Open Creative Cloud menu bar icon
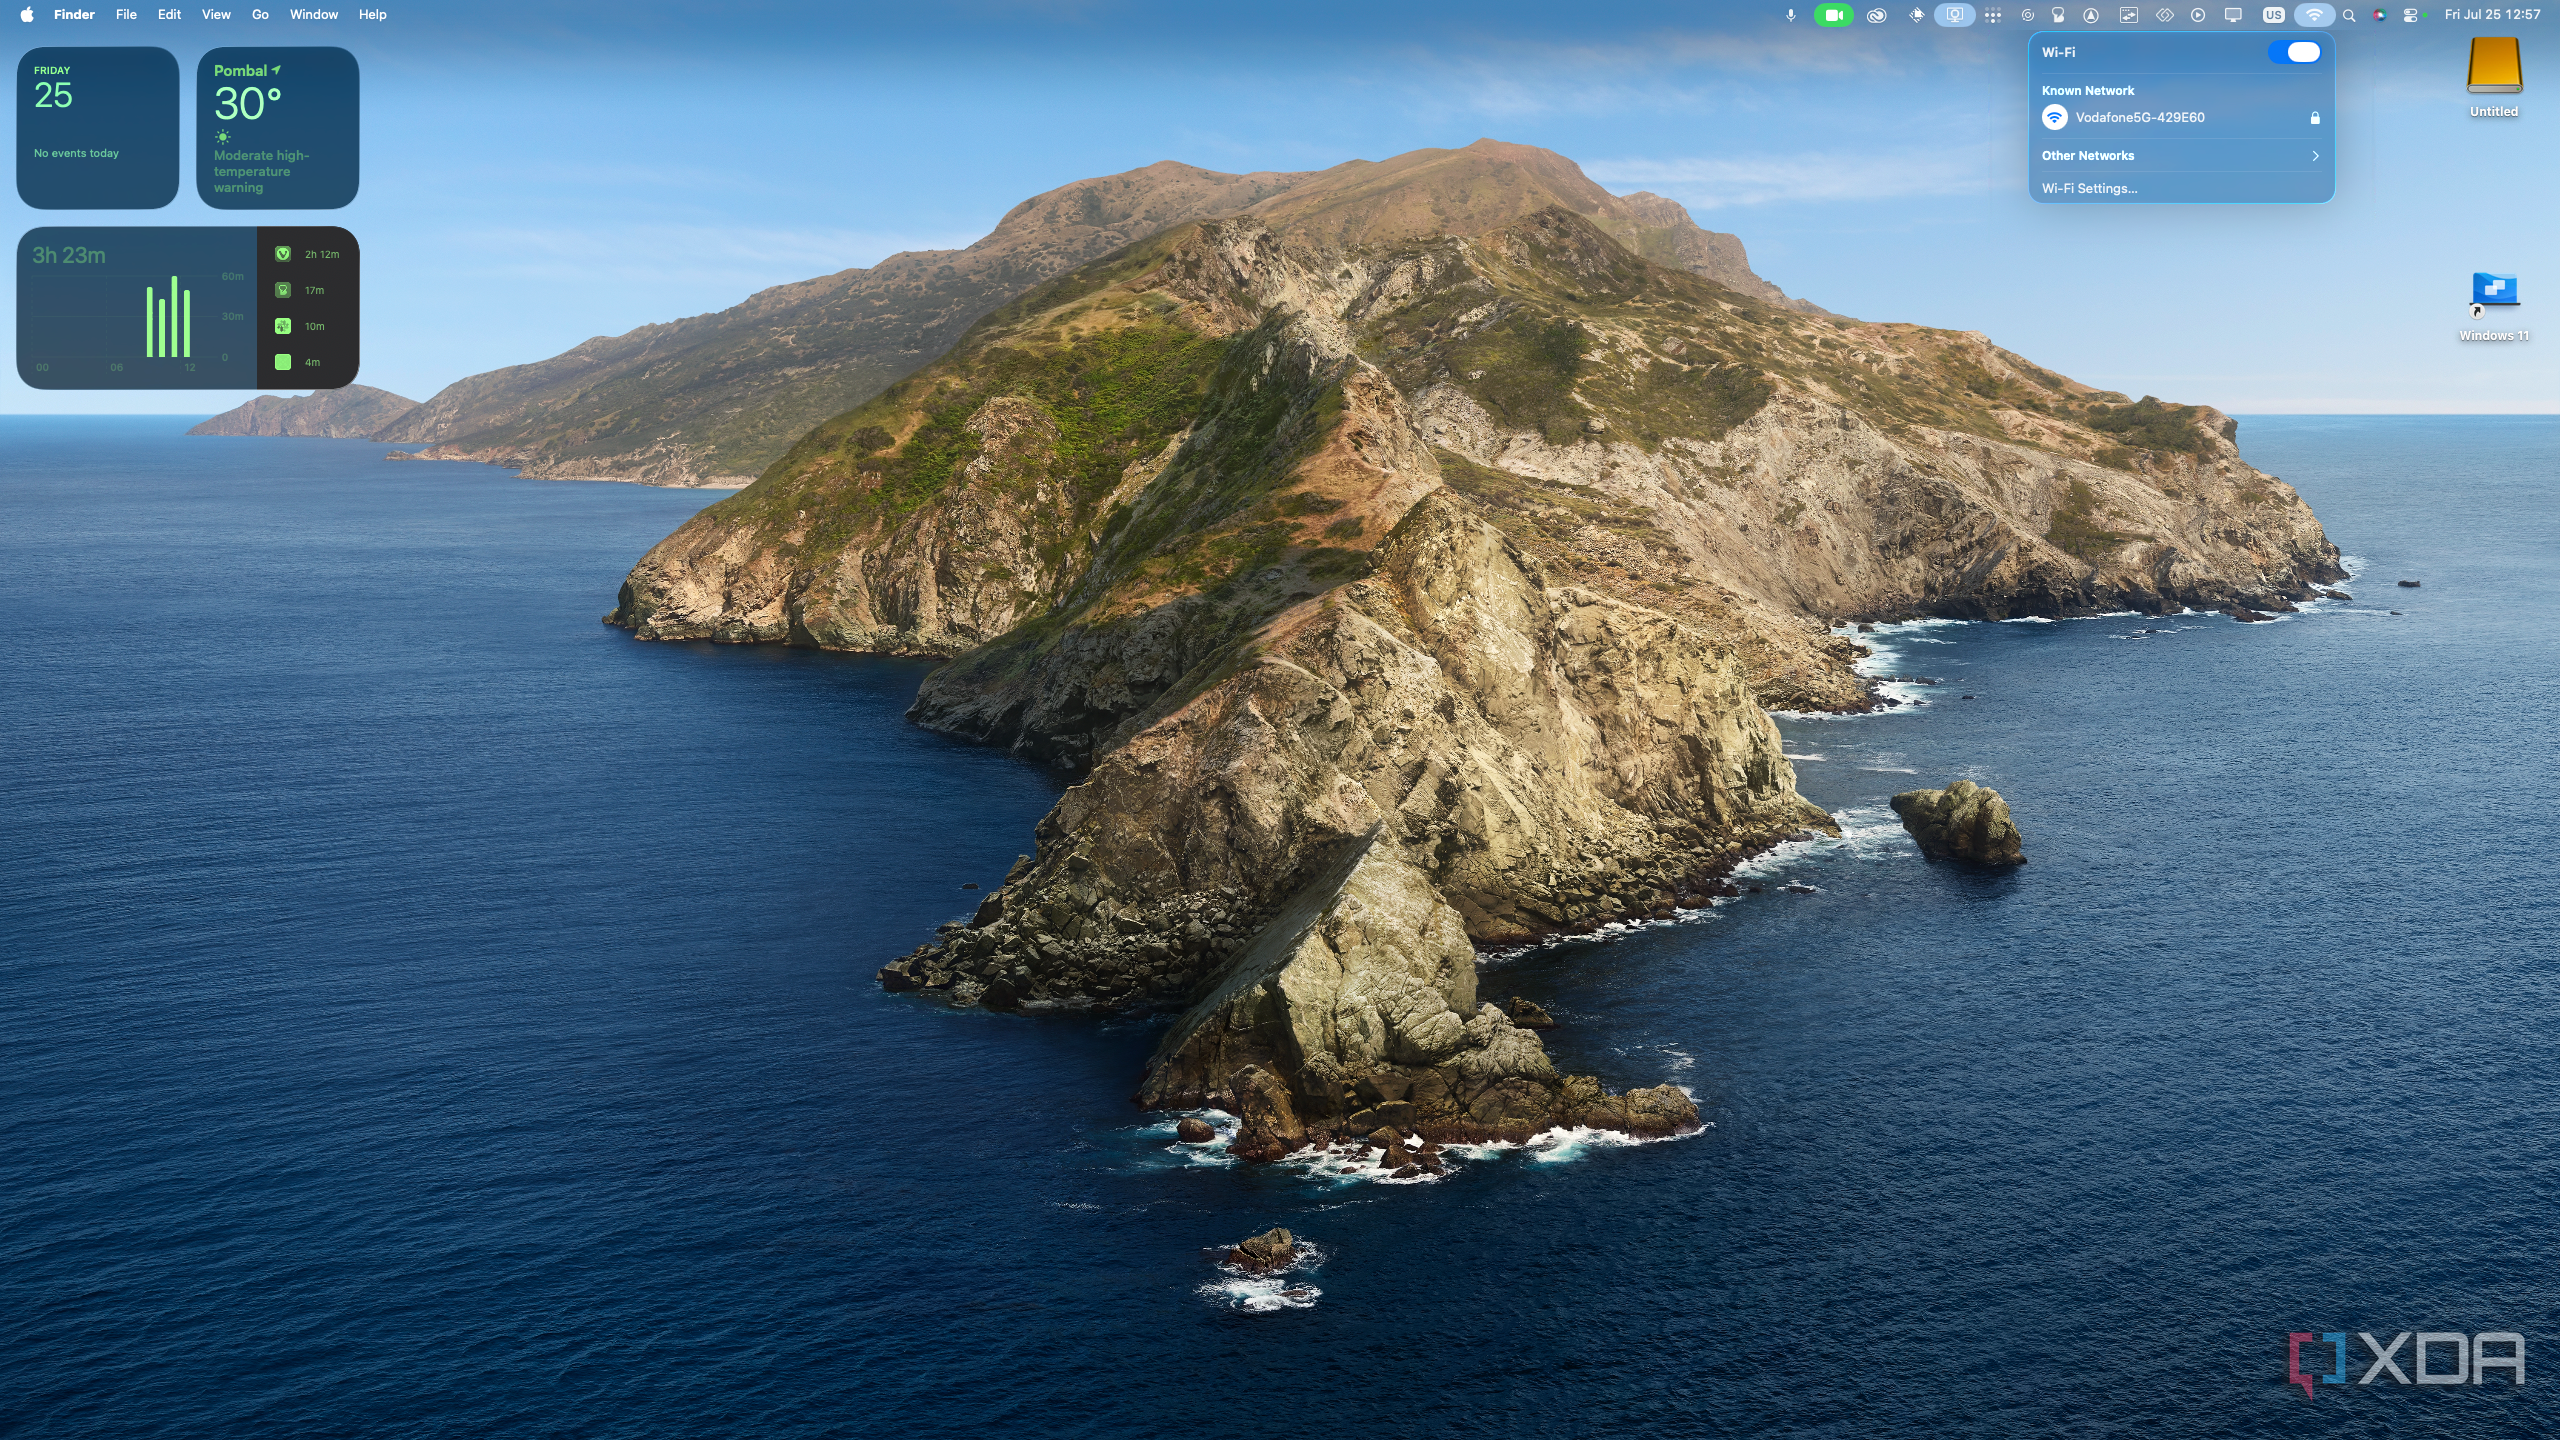 point(1876,15)
